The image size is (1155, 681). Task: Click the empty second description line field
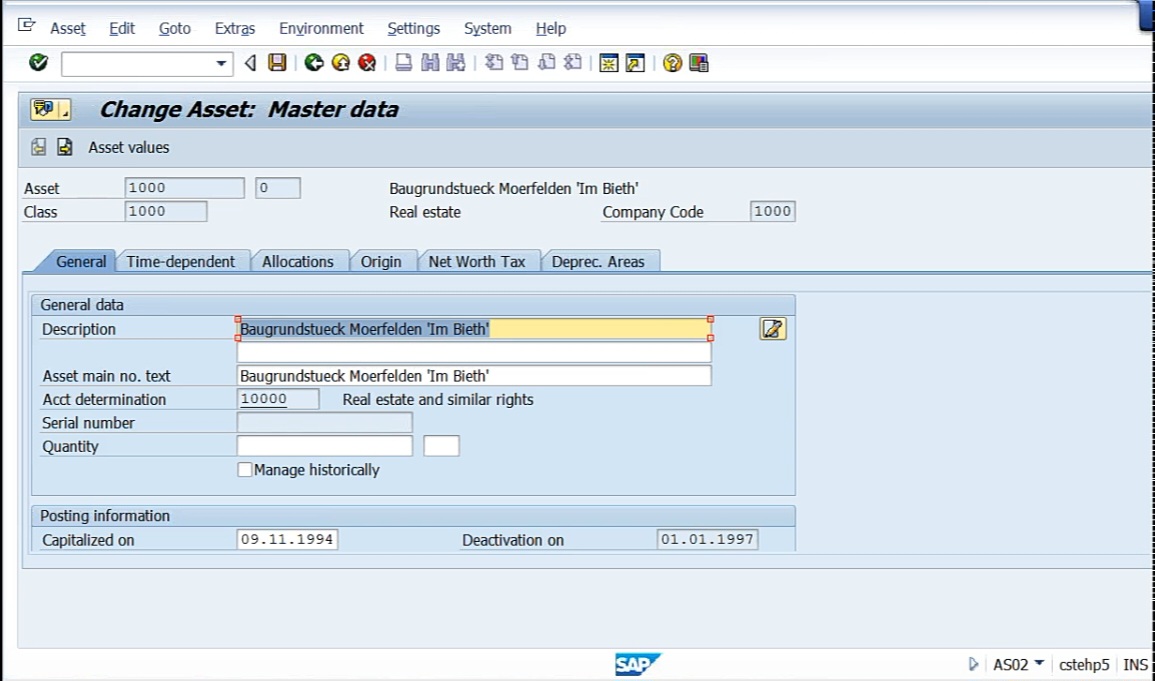point(474,352)
